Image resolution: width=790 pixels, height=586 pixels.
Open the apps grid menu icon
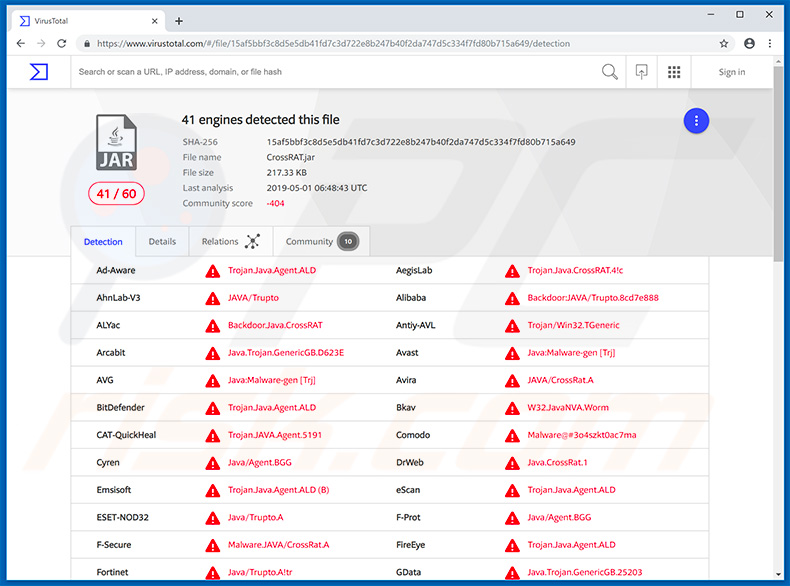click(674, 72)
